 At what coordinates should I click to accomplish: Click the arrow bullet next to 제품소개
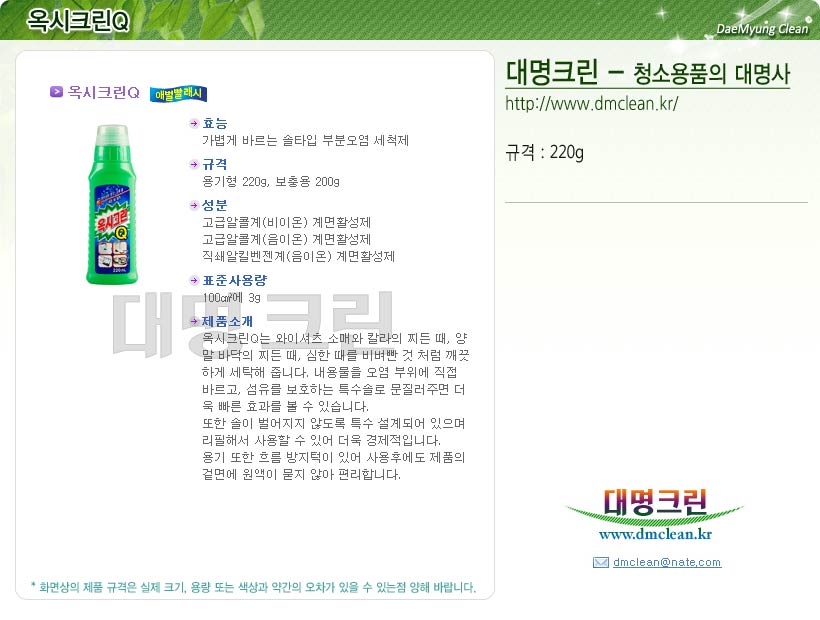[194, 322]
